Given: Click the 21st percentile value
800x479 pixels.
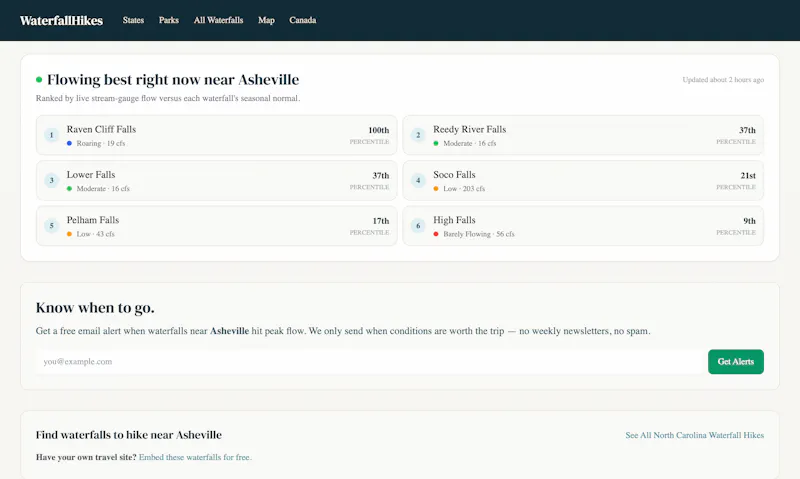Looking at the screenshot, I should coord(748,175).
